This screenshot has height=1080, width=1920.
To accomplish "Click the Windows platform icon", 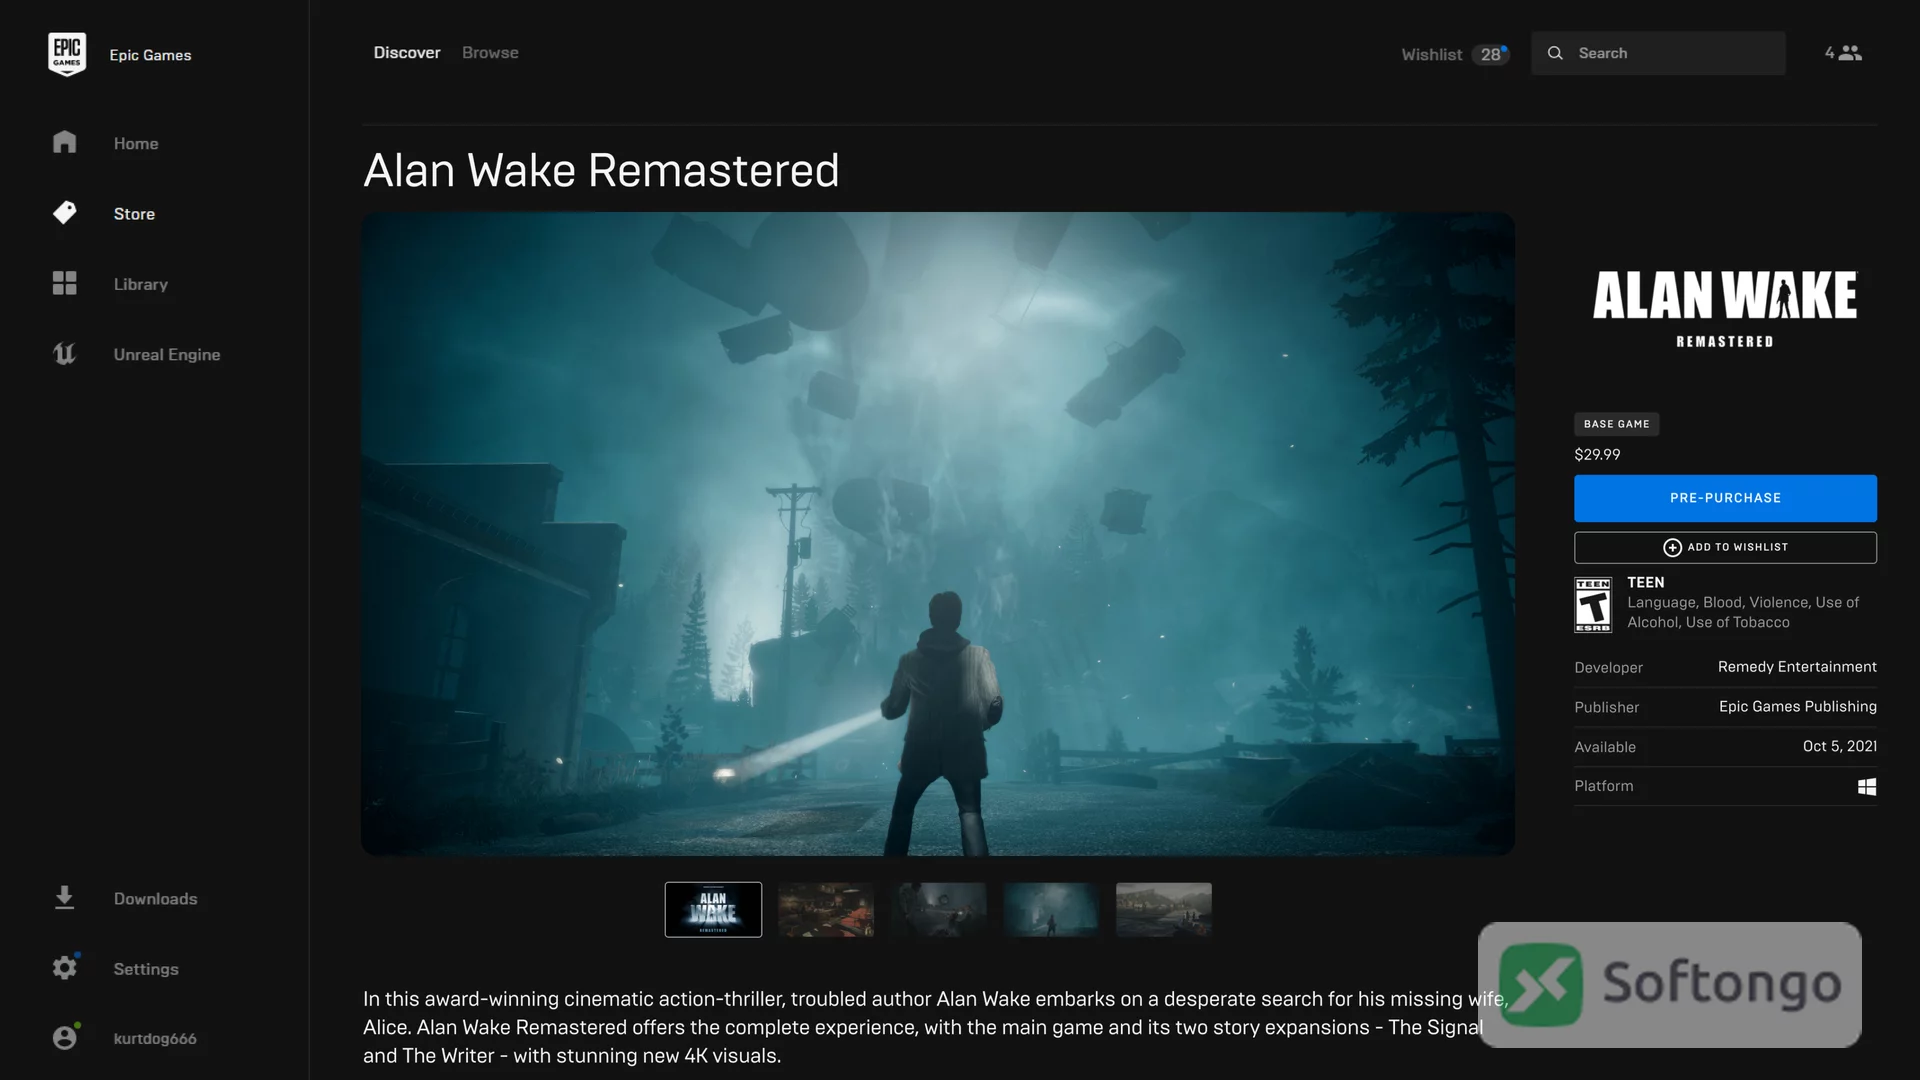I will point(1867,786).
